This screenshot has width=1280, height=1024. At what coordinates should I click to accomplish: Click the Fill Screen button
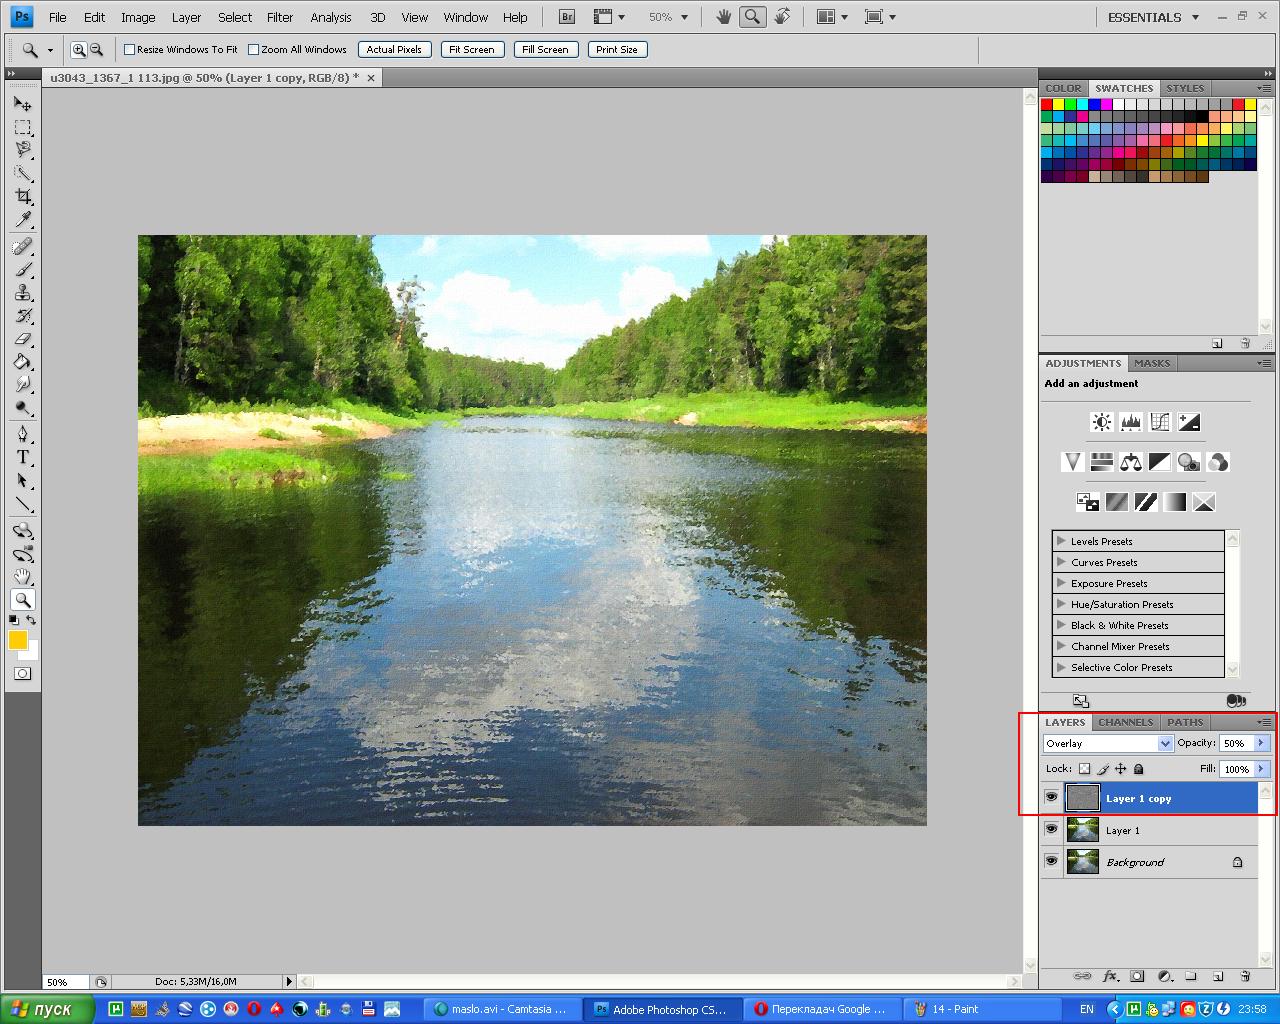coord(545,49)
